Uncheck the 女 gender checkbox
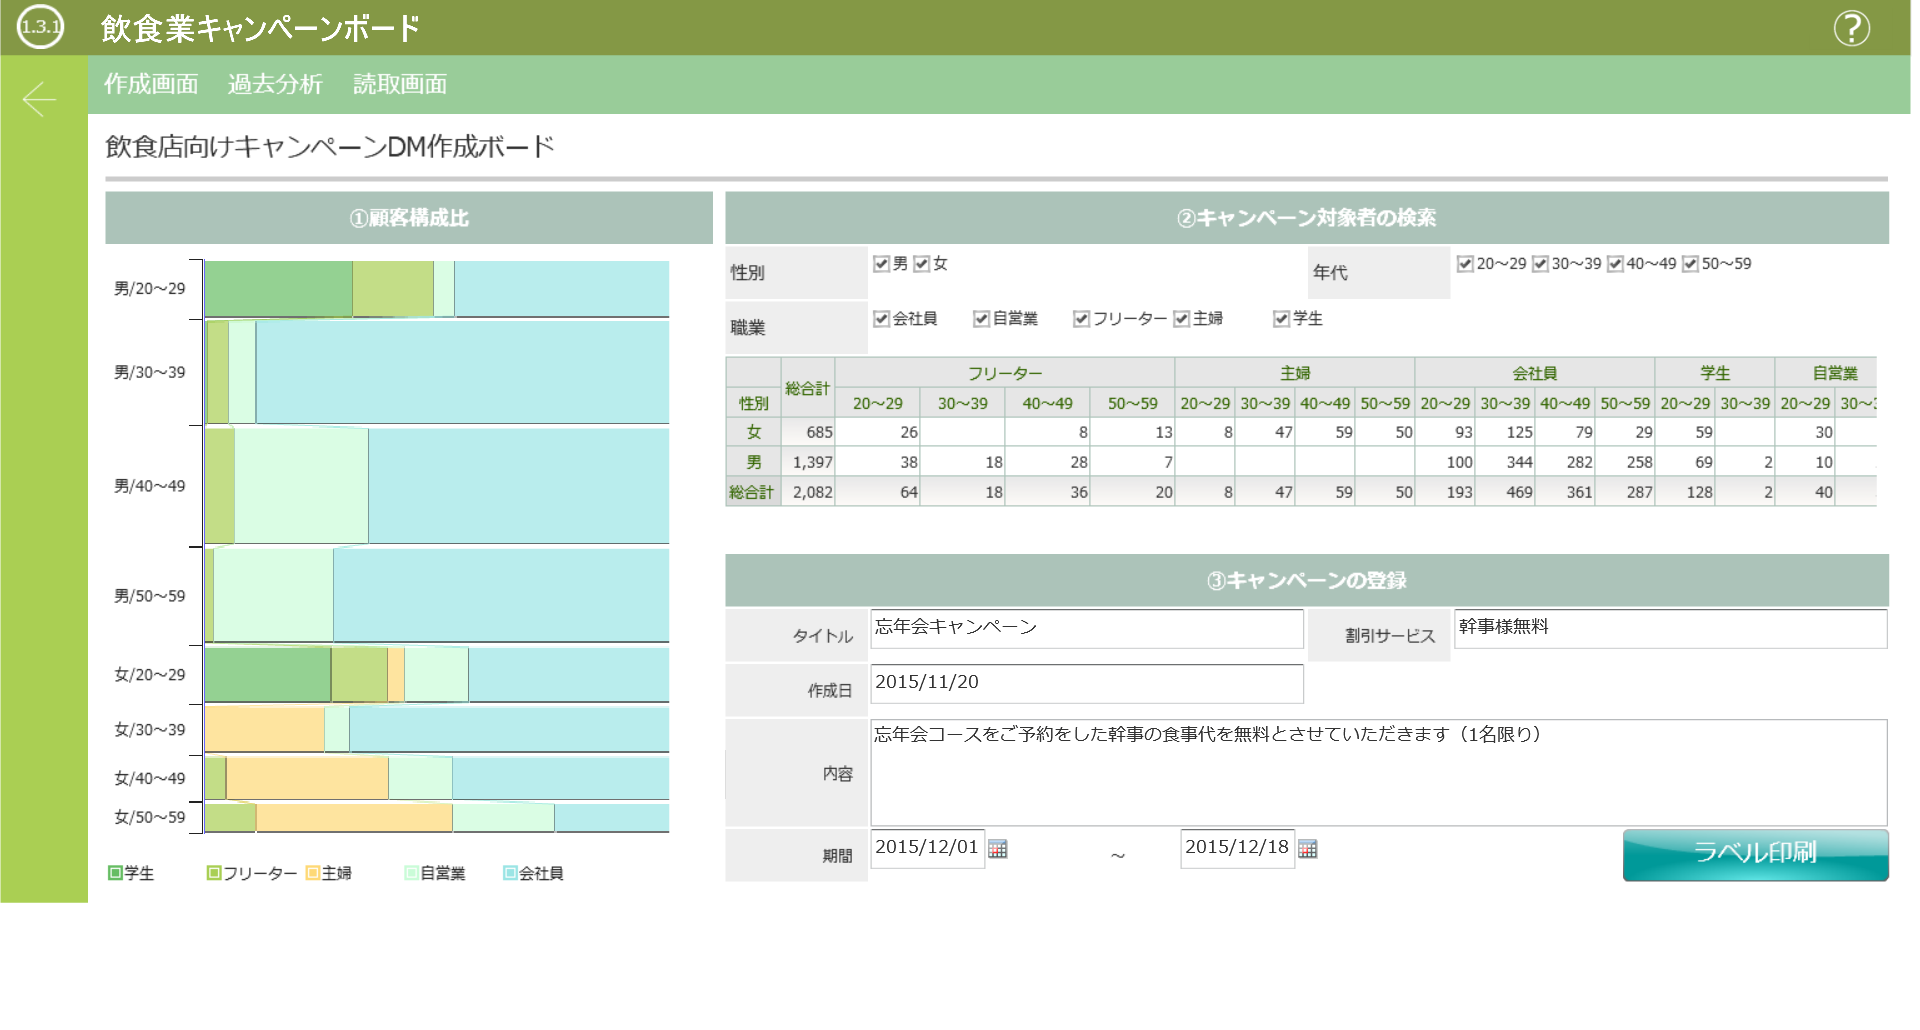Screen dimensions: 1920x1030 click(922, 264)
